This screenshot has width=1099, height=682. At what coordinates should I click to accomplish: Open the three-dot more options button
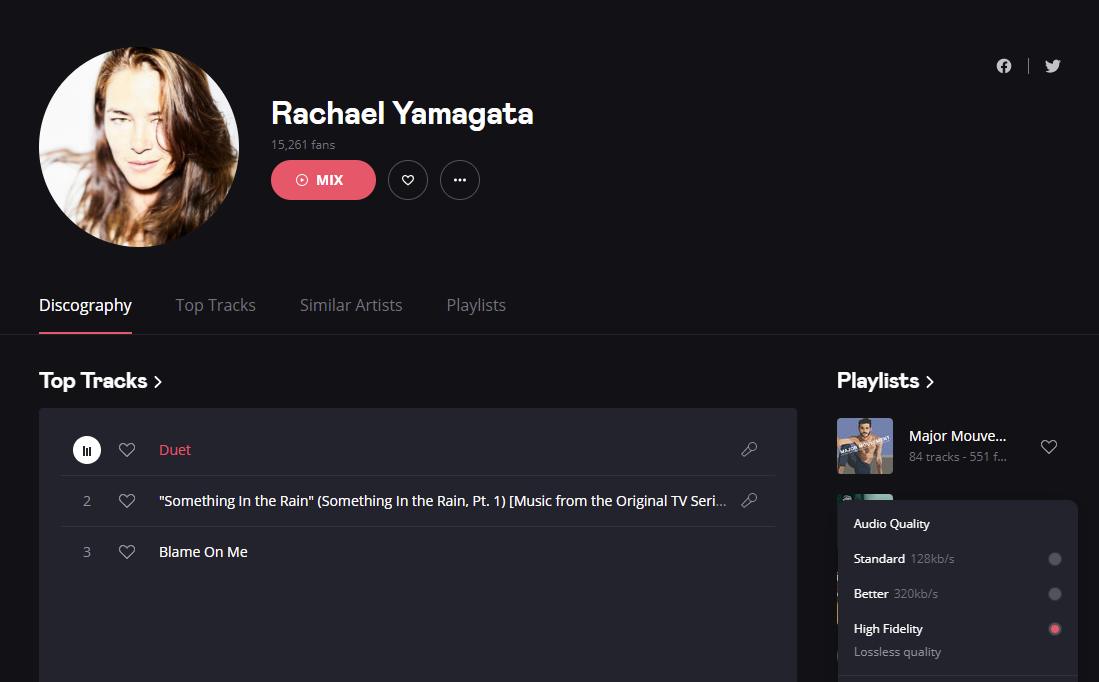(x=460, y=180)
